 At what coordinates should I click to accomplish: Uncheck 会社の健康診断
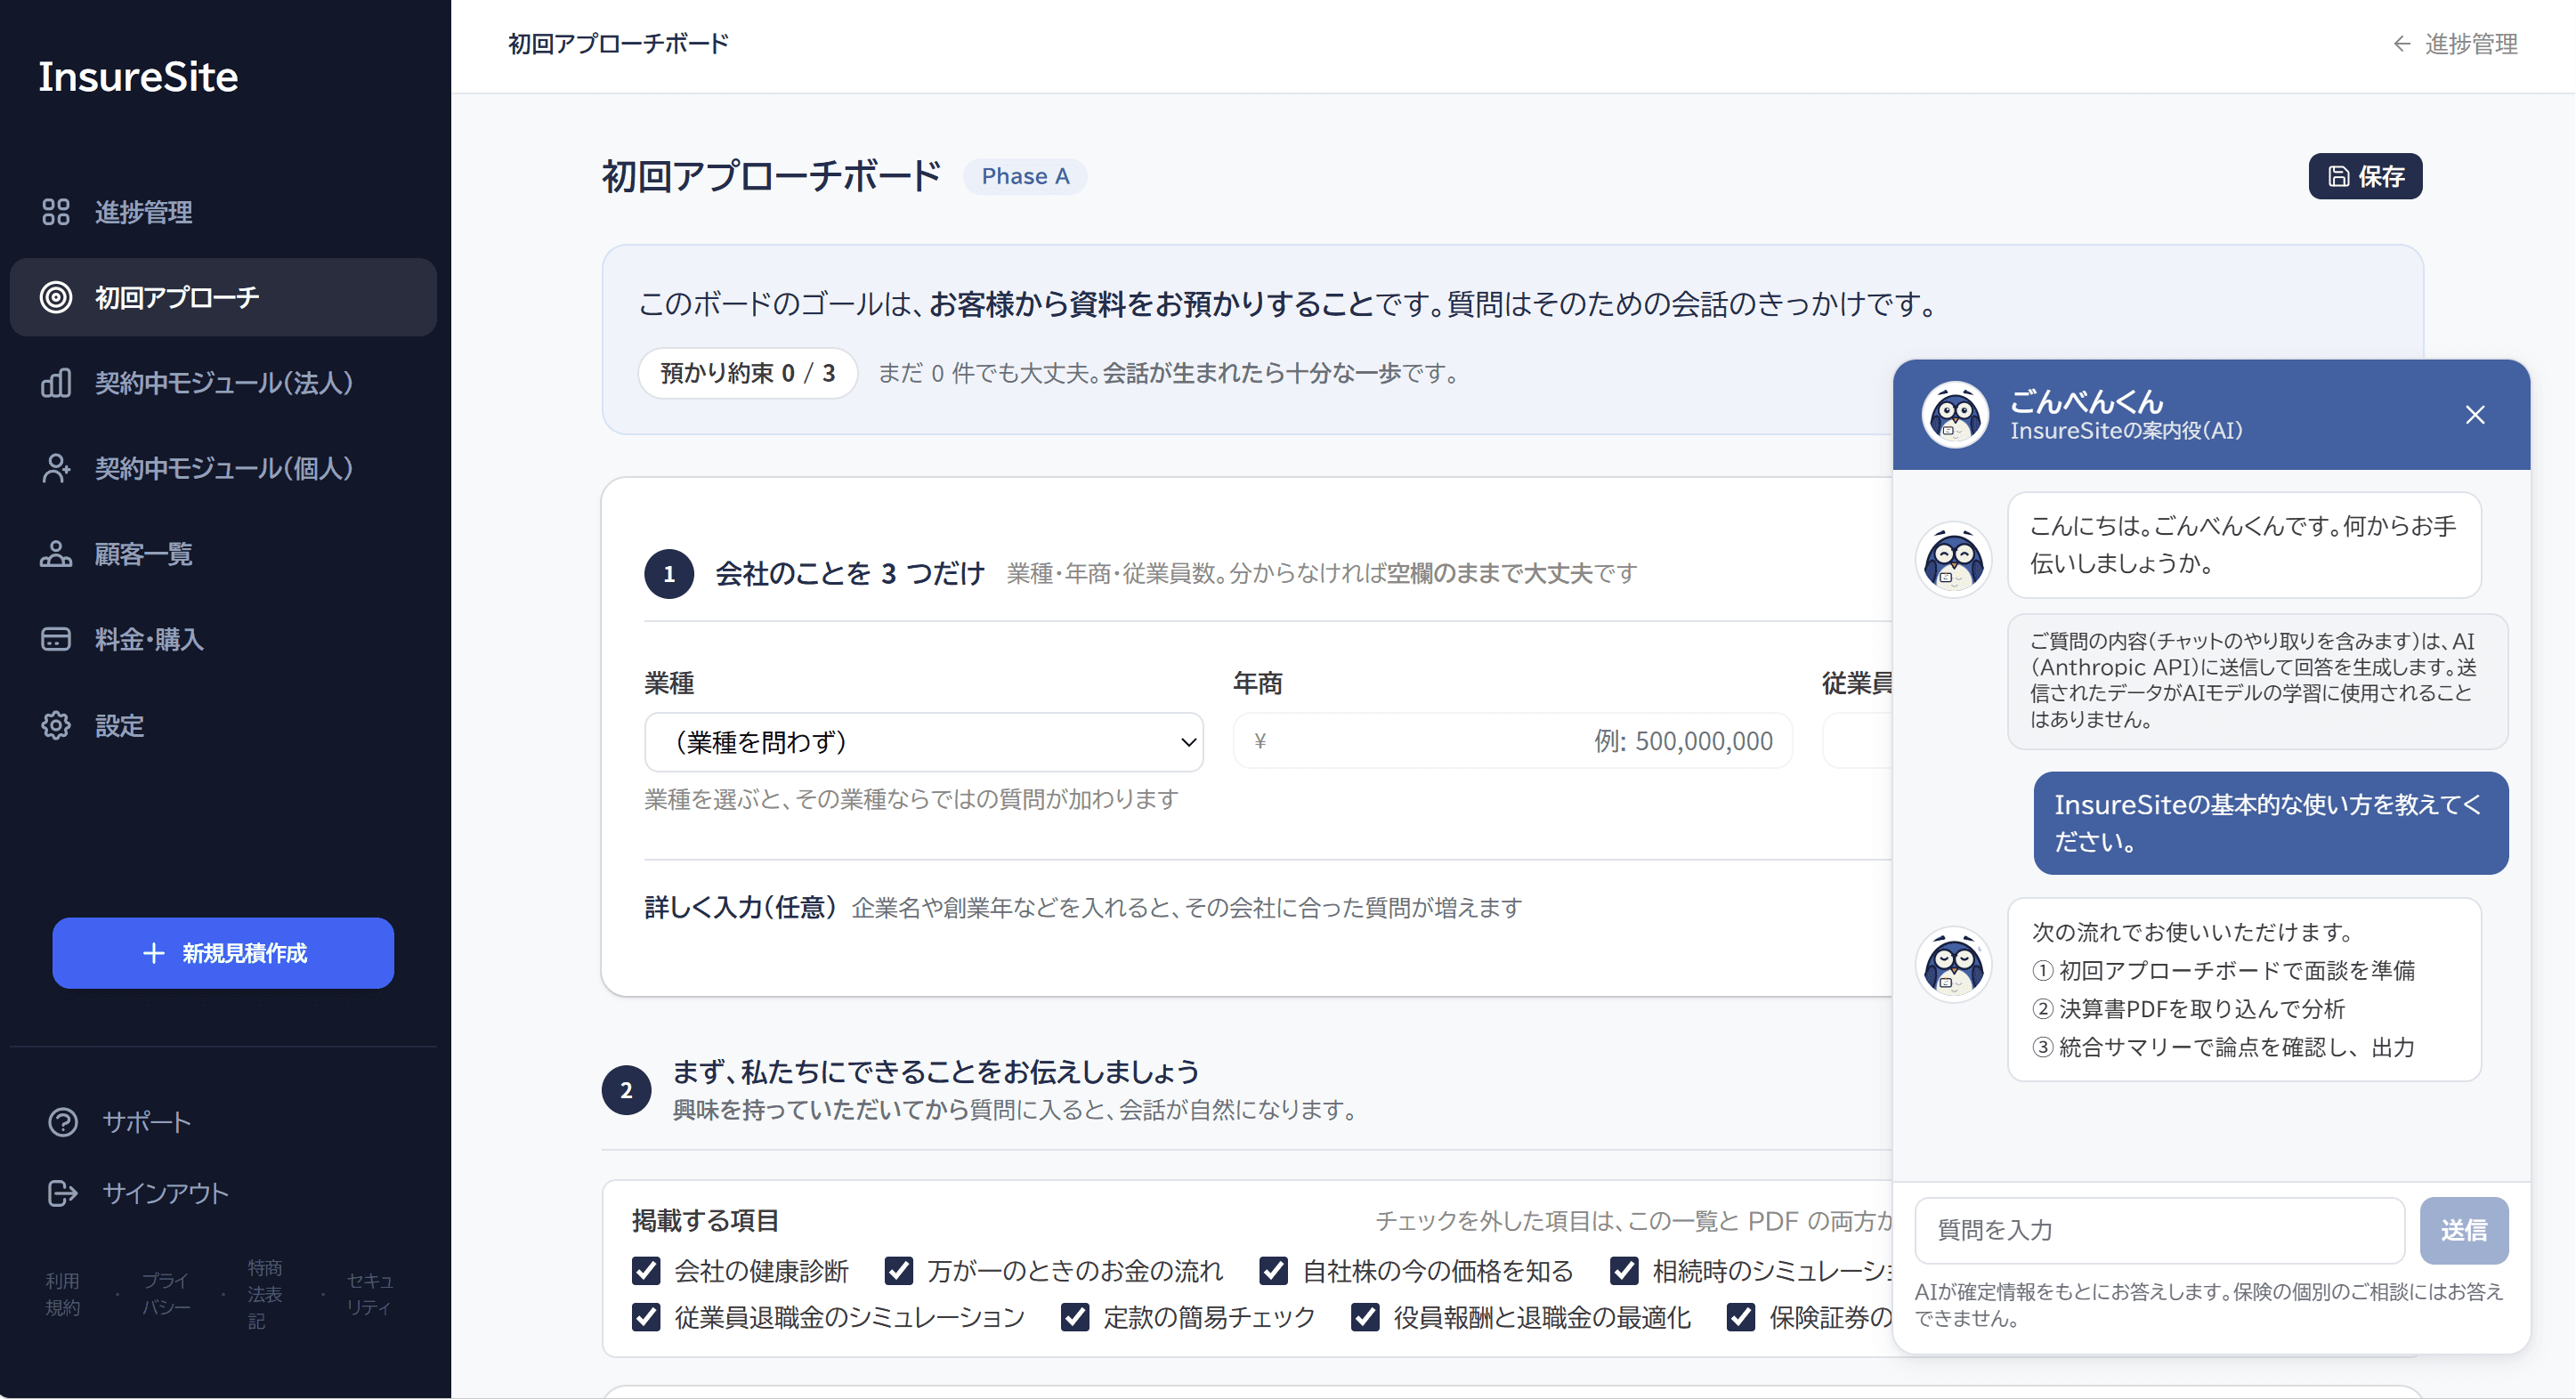coord(647,1271)
